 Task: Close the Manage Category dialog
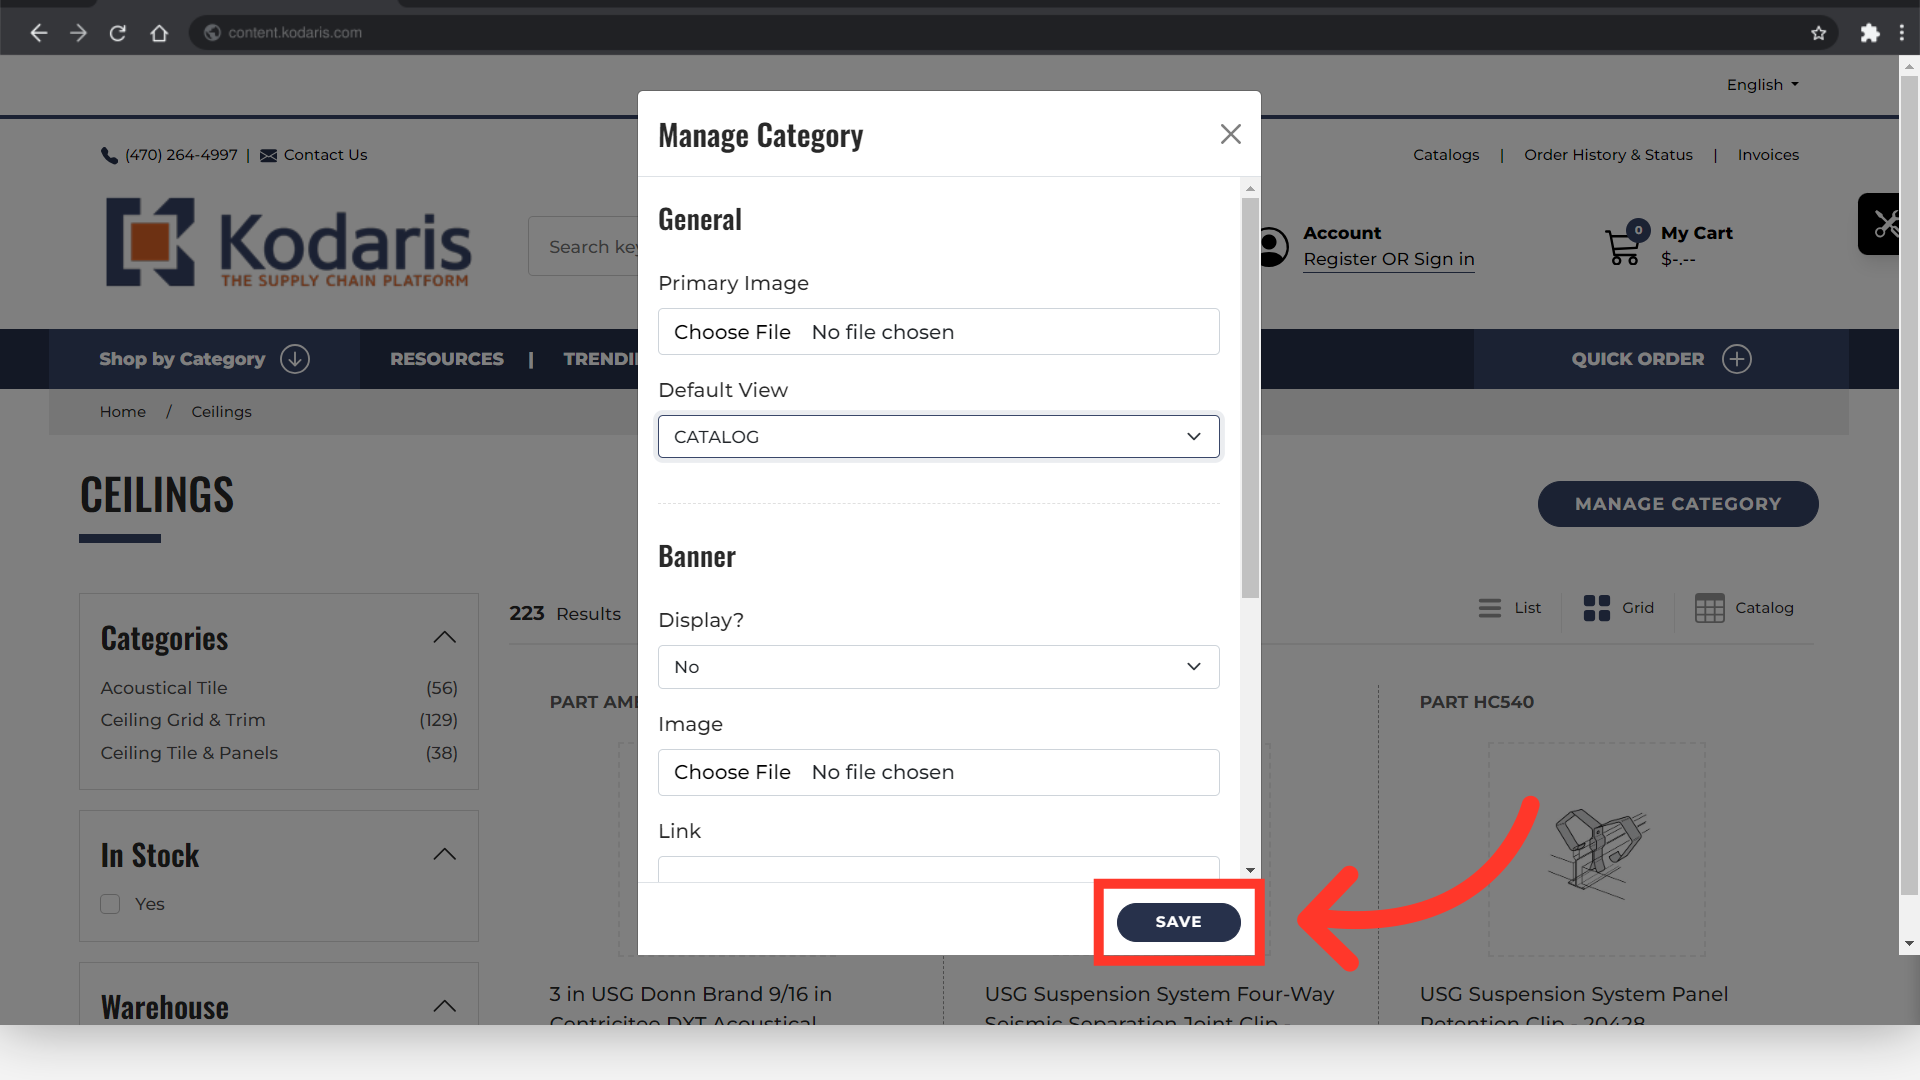pos(1230,134)
